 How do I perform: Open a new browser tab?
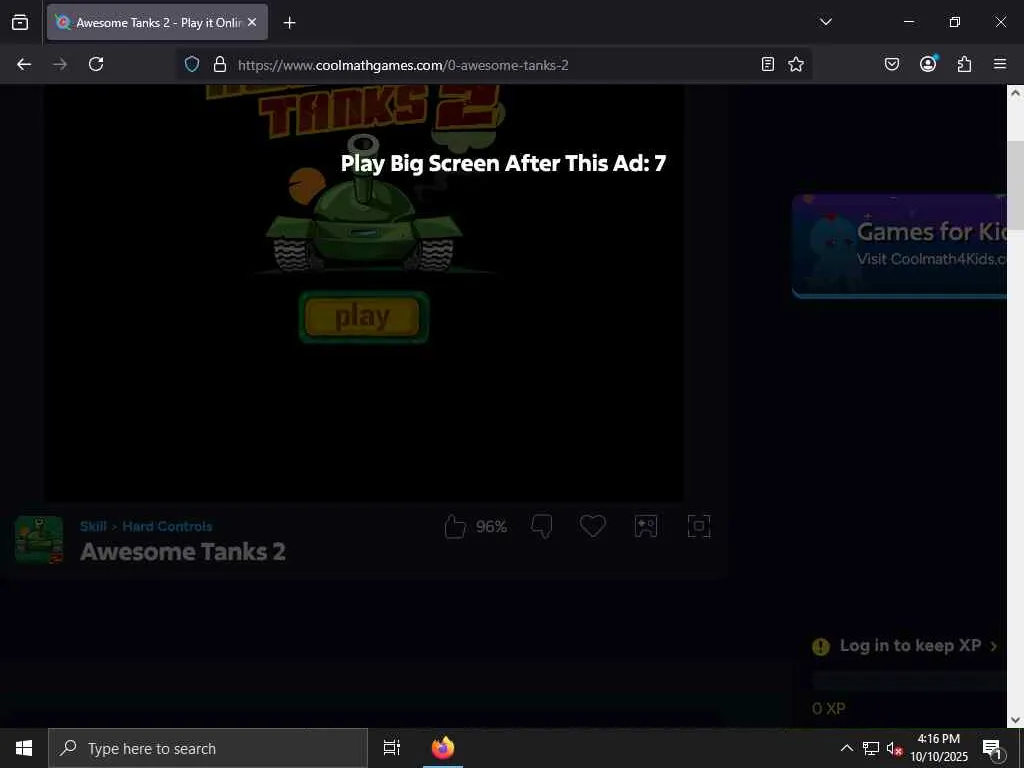pos(289,23)
